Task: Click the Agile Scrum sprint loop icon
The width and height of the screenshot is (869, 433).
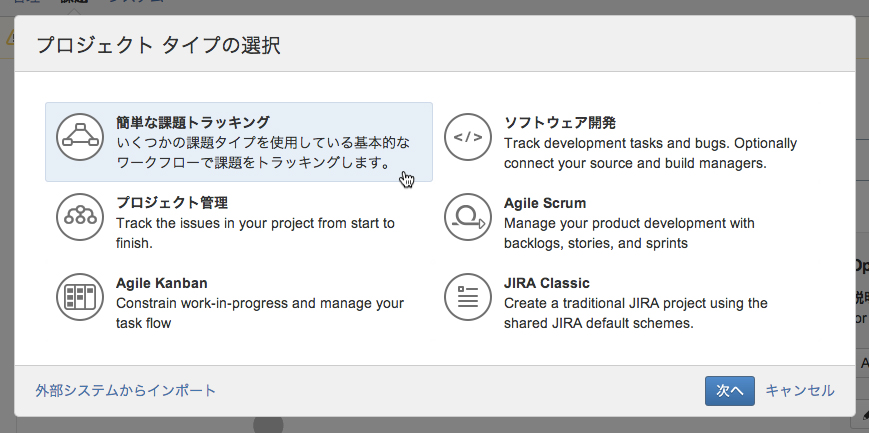Action: tap(468, 217)
